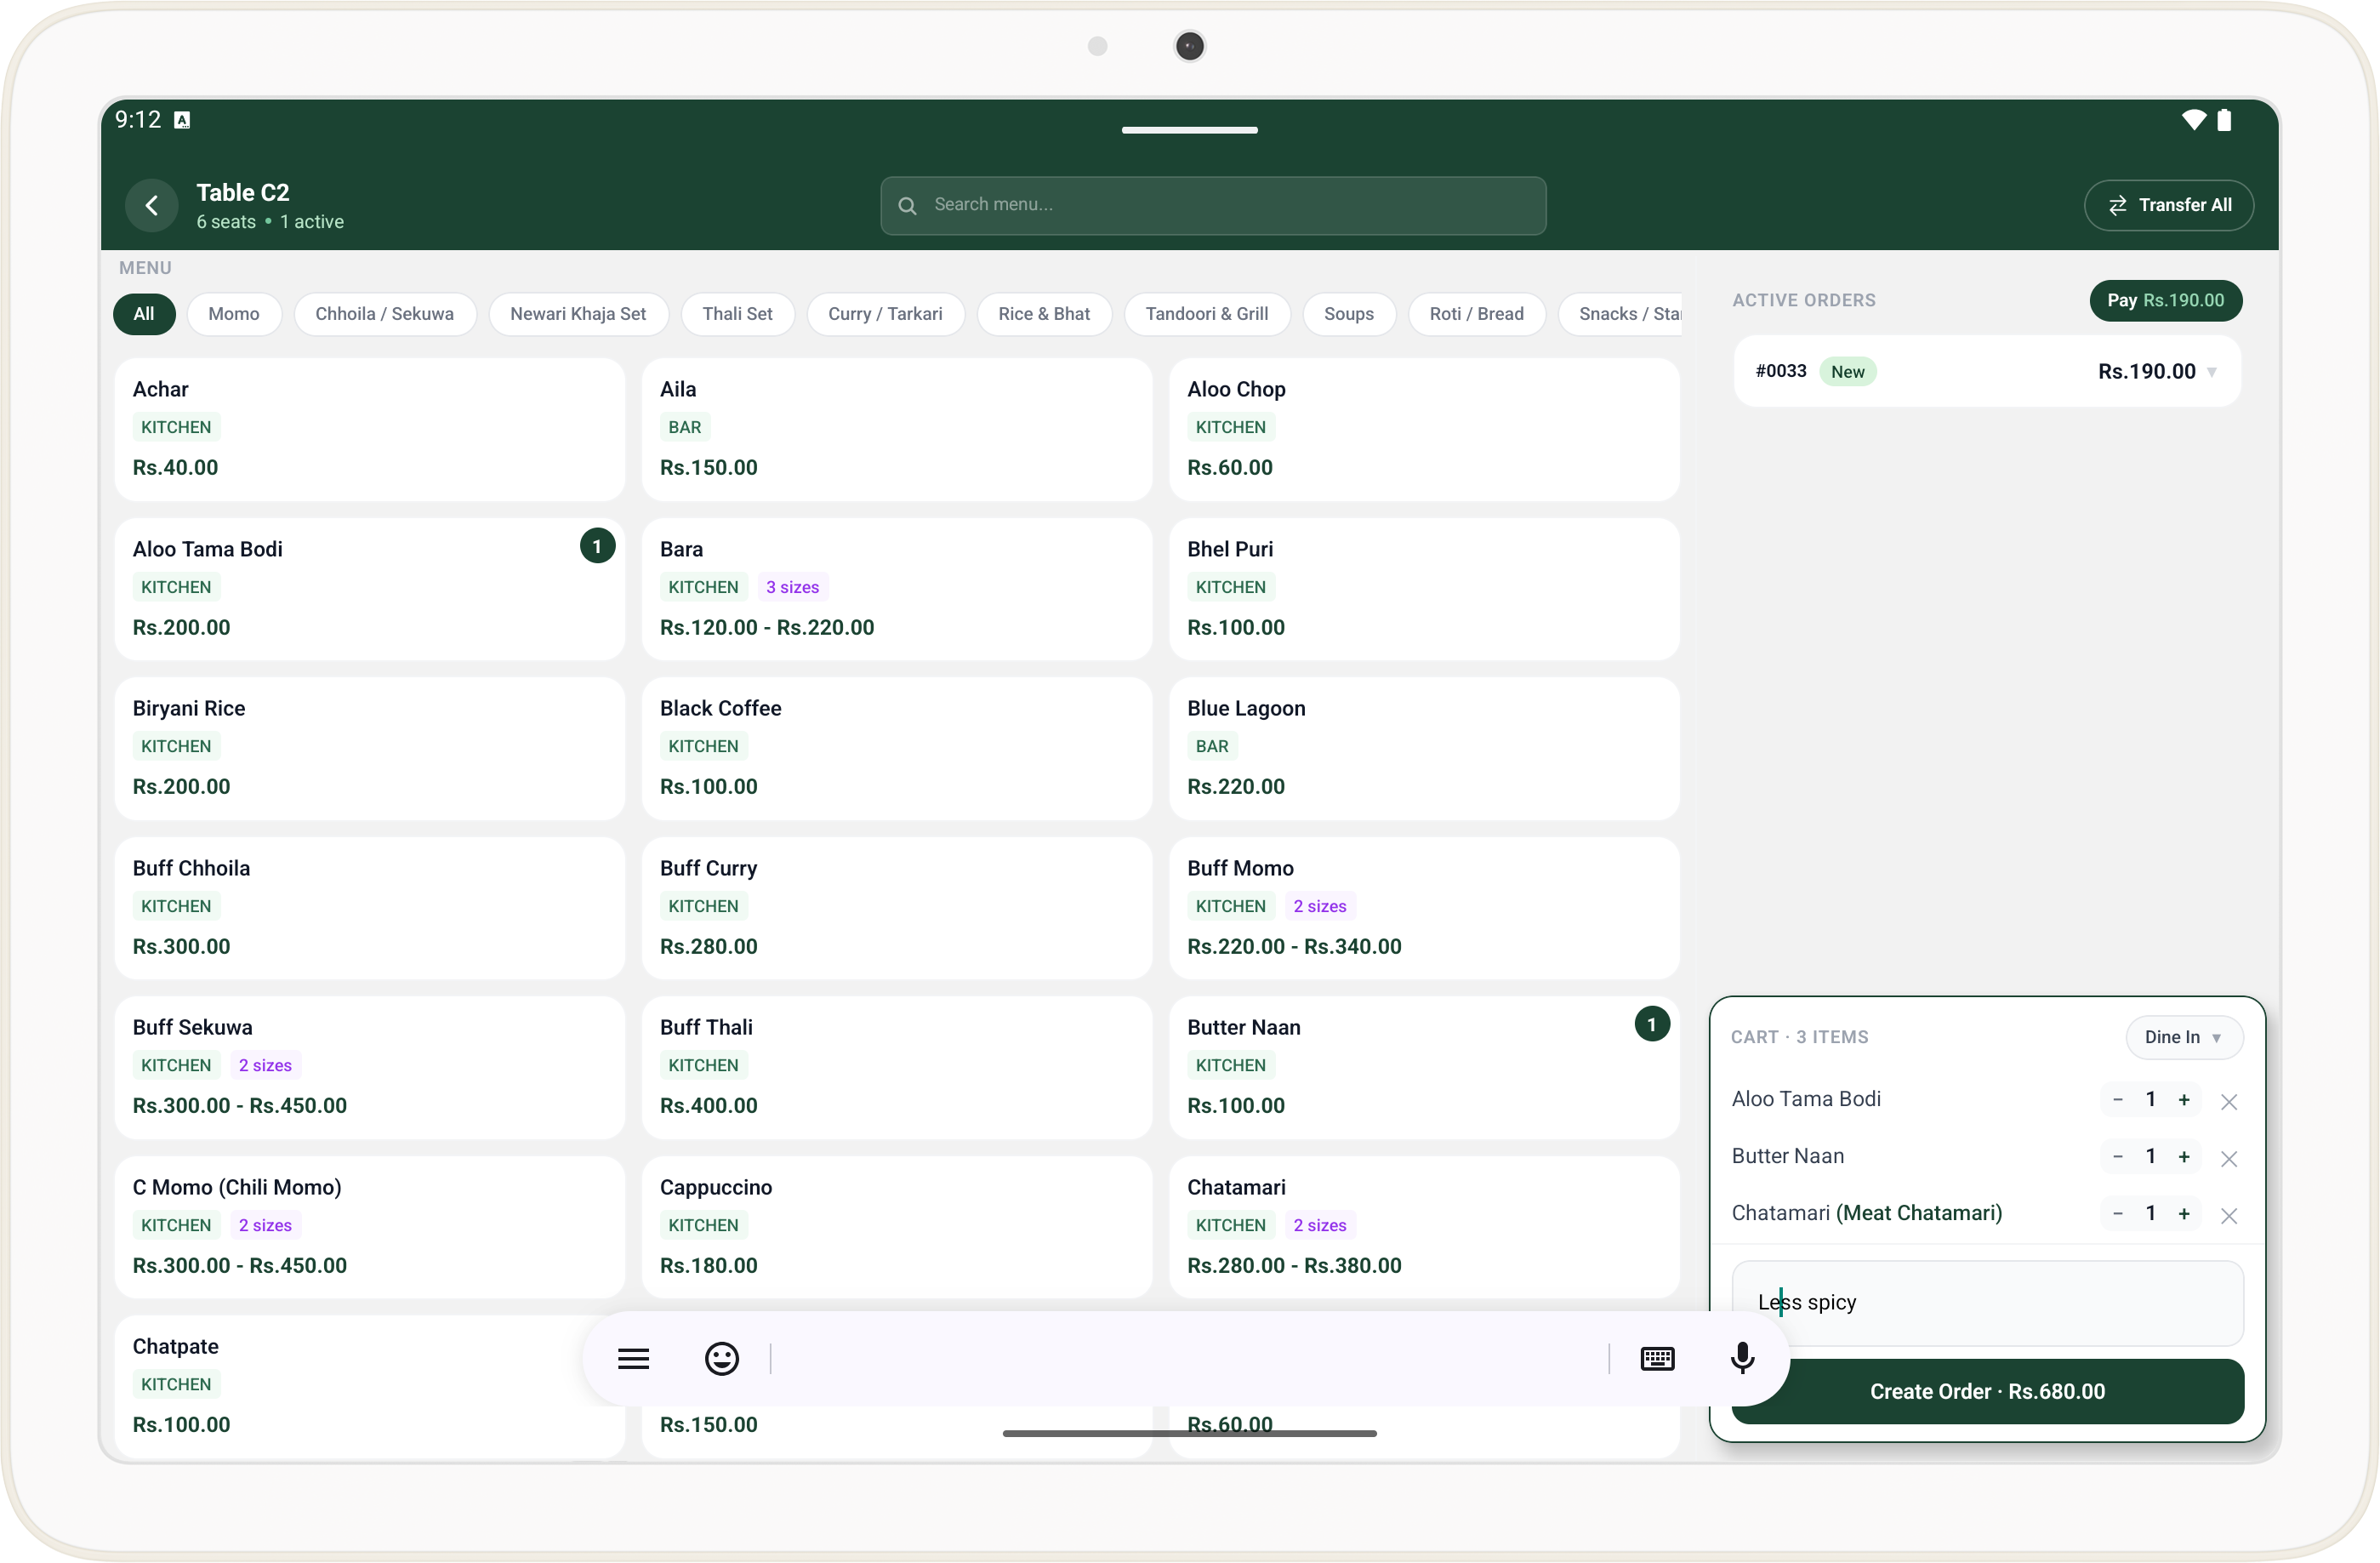2380x1563 pixels.
Task: Remove Butter Naan from cart
Action: 2228,1158
